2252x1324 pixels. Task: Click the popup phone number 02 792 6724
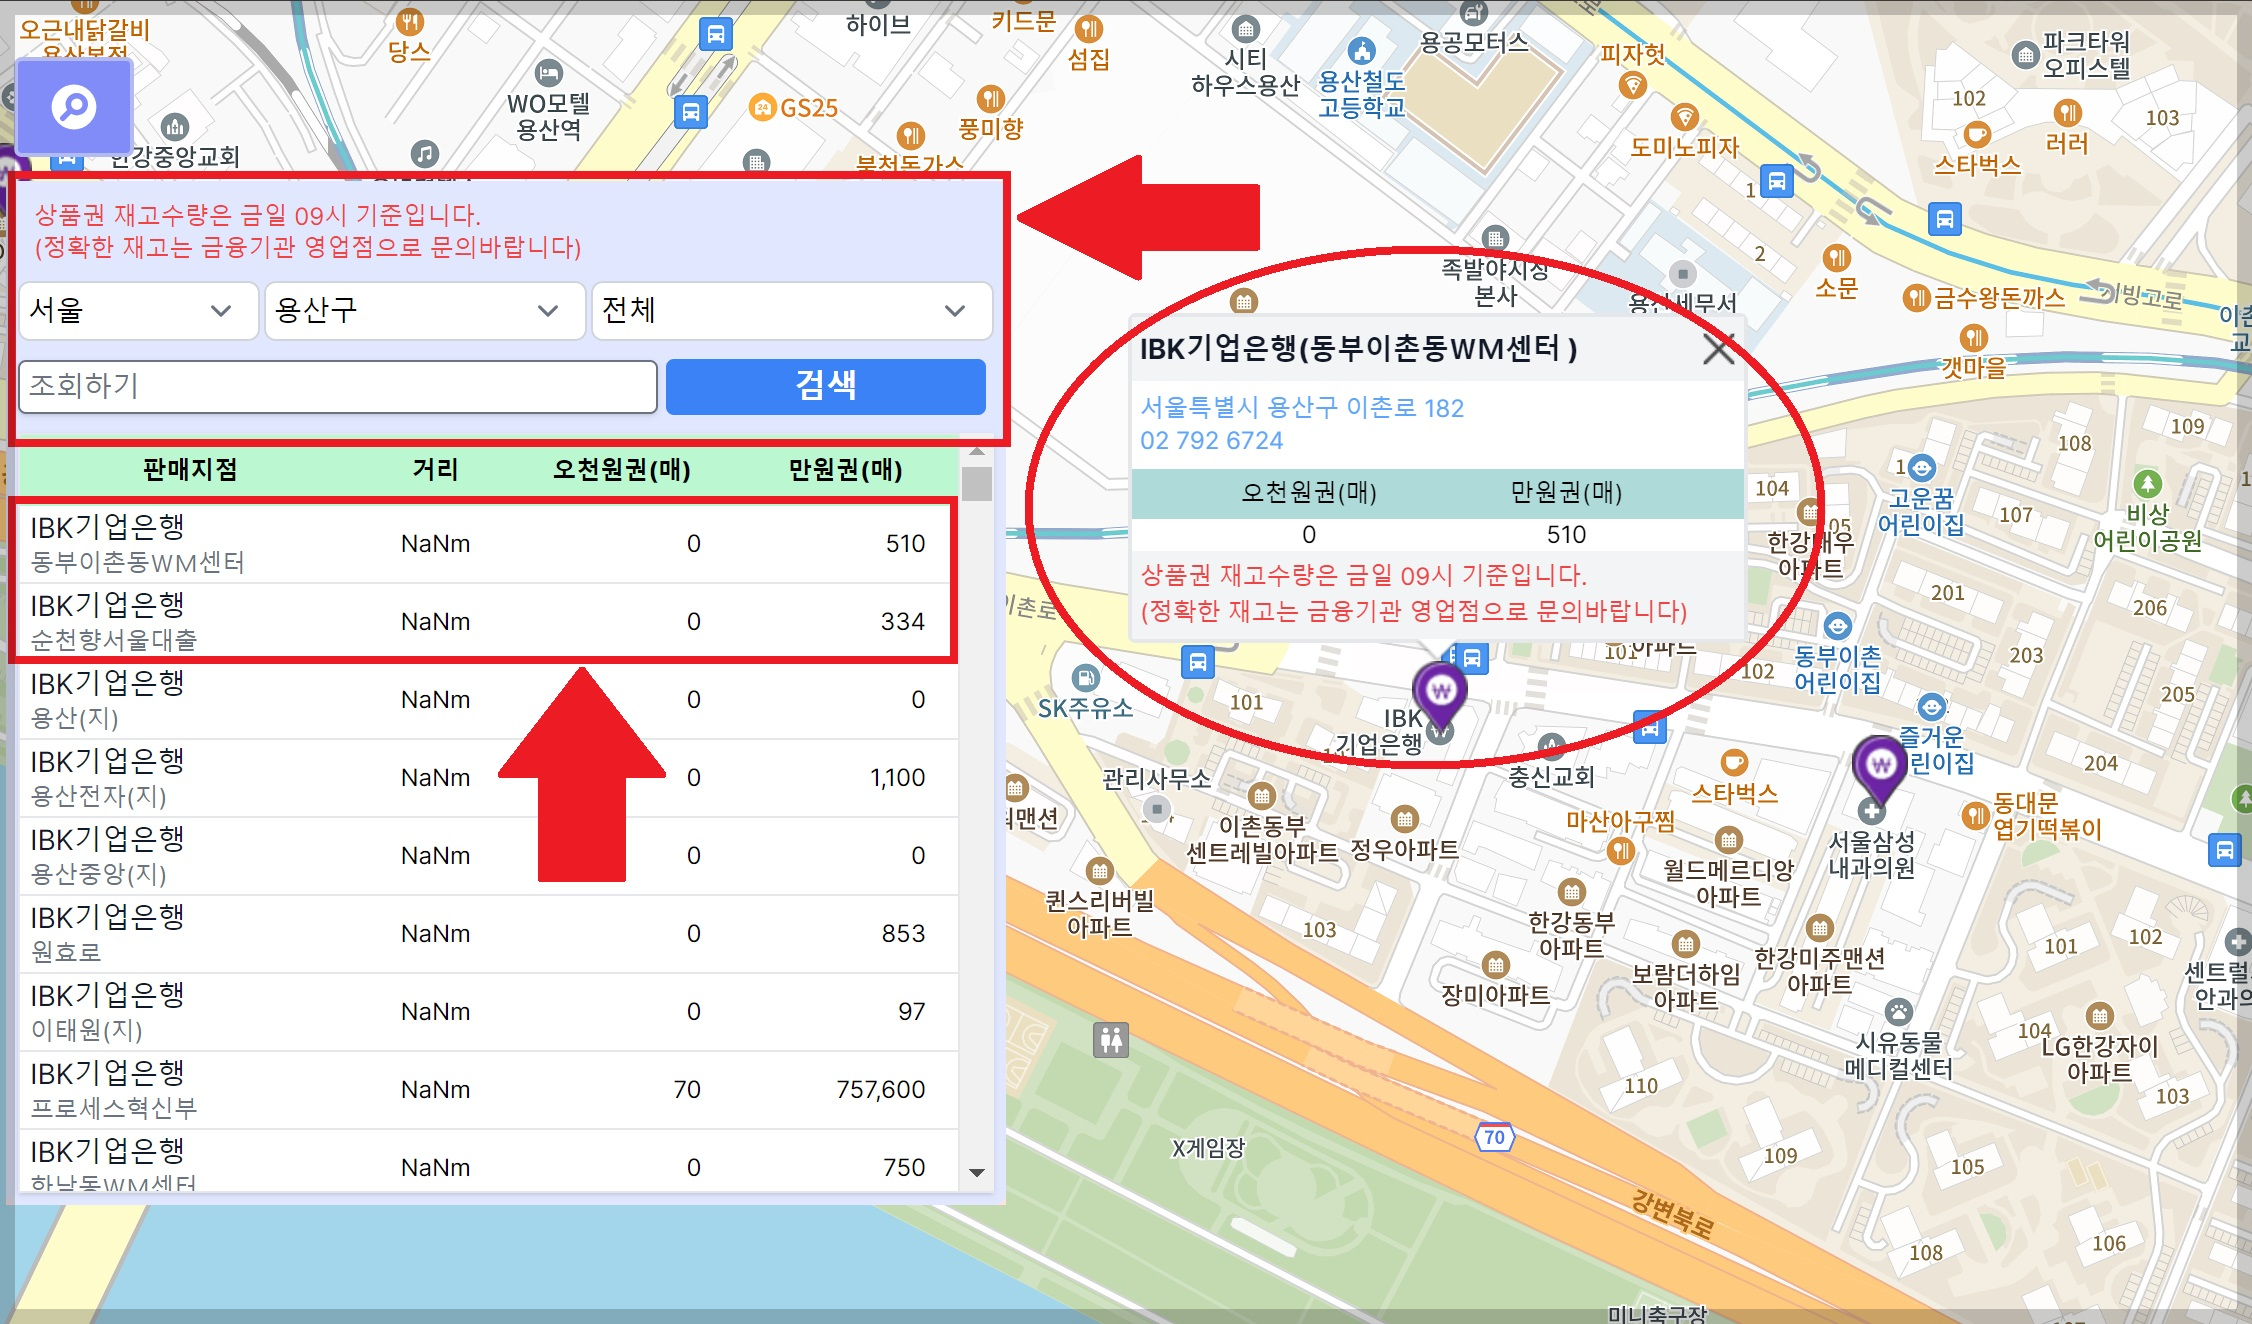click(x=1211, y=441)
